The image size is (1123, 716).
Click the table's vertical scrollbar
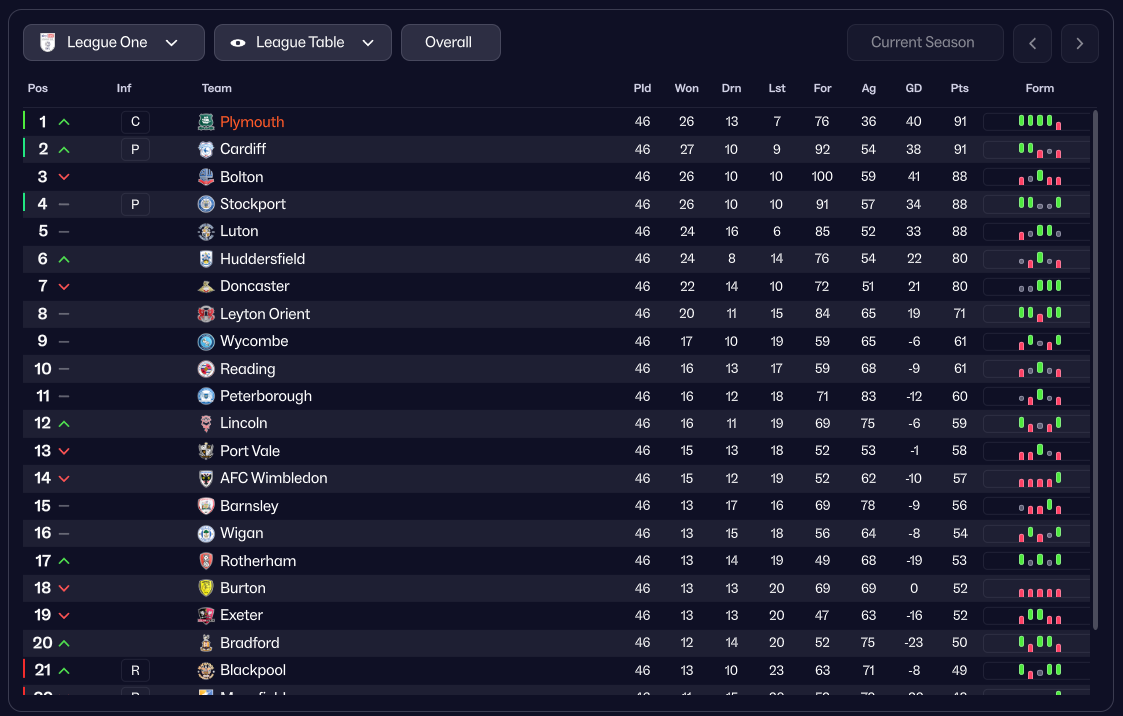1096,370
